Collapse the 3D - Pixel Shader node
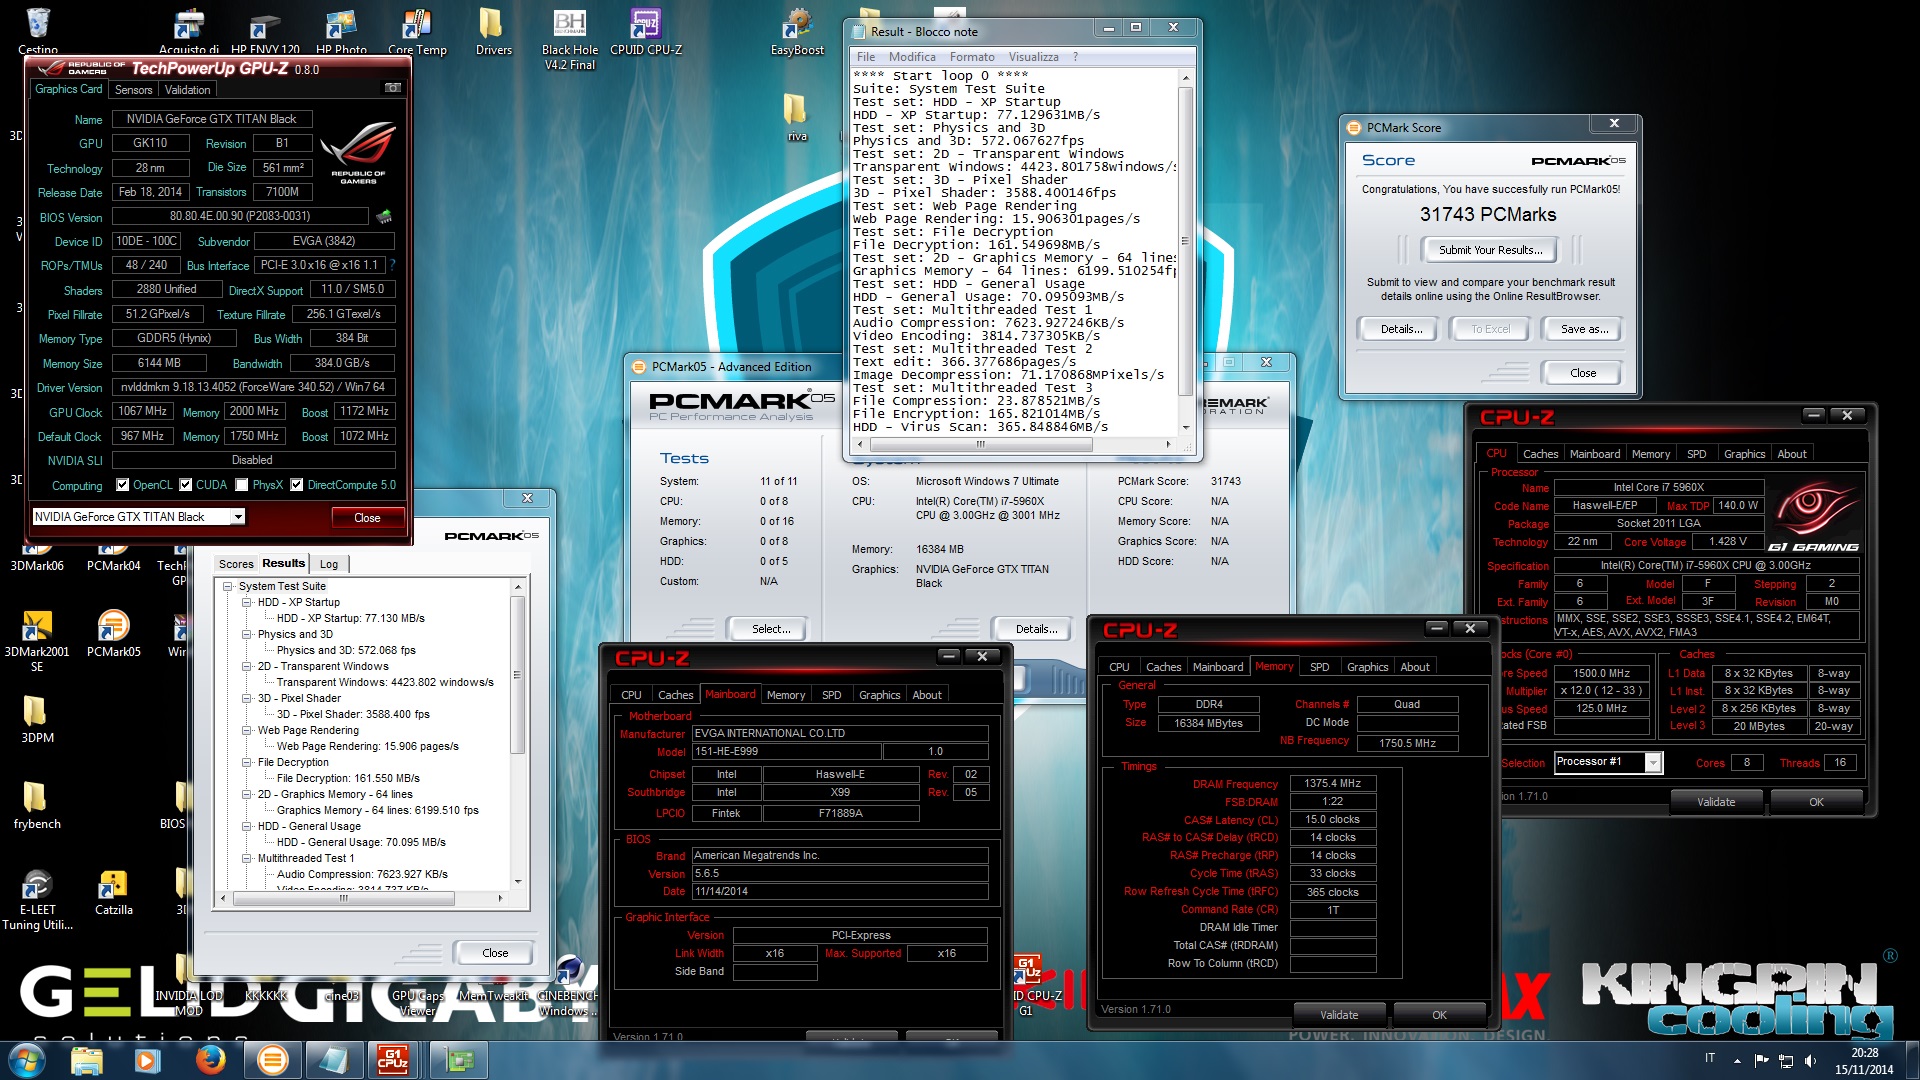The height and width of the screenshot is (1080, 1920). [x=247, y=698]
